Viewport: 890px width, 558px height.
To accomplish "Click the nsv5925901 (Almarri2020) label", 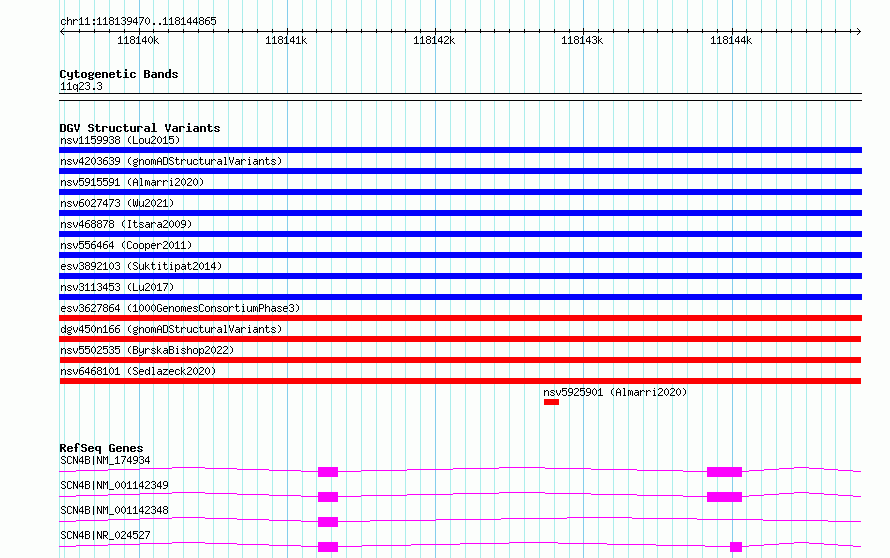I will (x=615, y=392).
